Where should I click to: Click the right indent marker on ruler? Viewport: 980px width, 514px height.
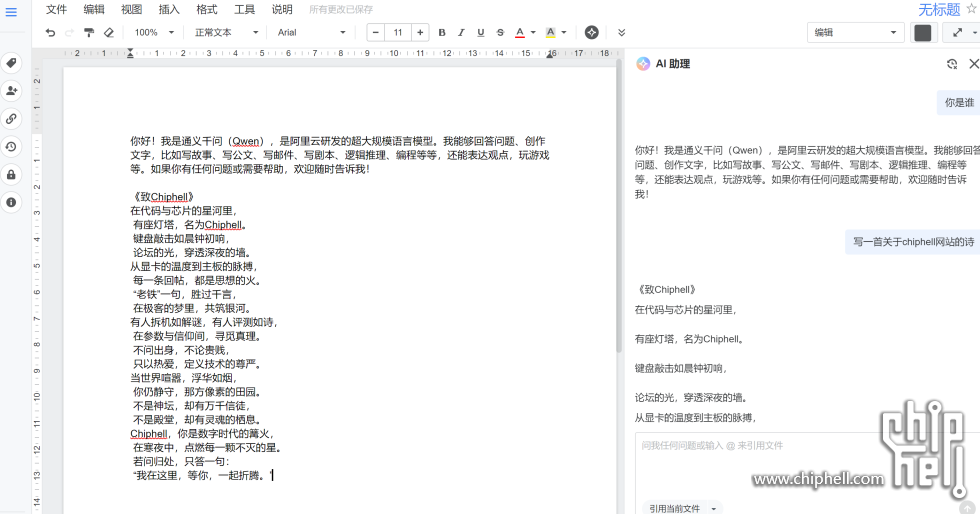551,54
